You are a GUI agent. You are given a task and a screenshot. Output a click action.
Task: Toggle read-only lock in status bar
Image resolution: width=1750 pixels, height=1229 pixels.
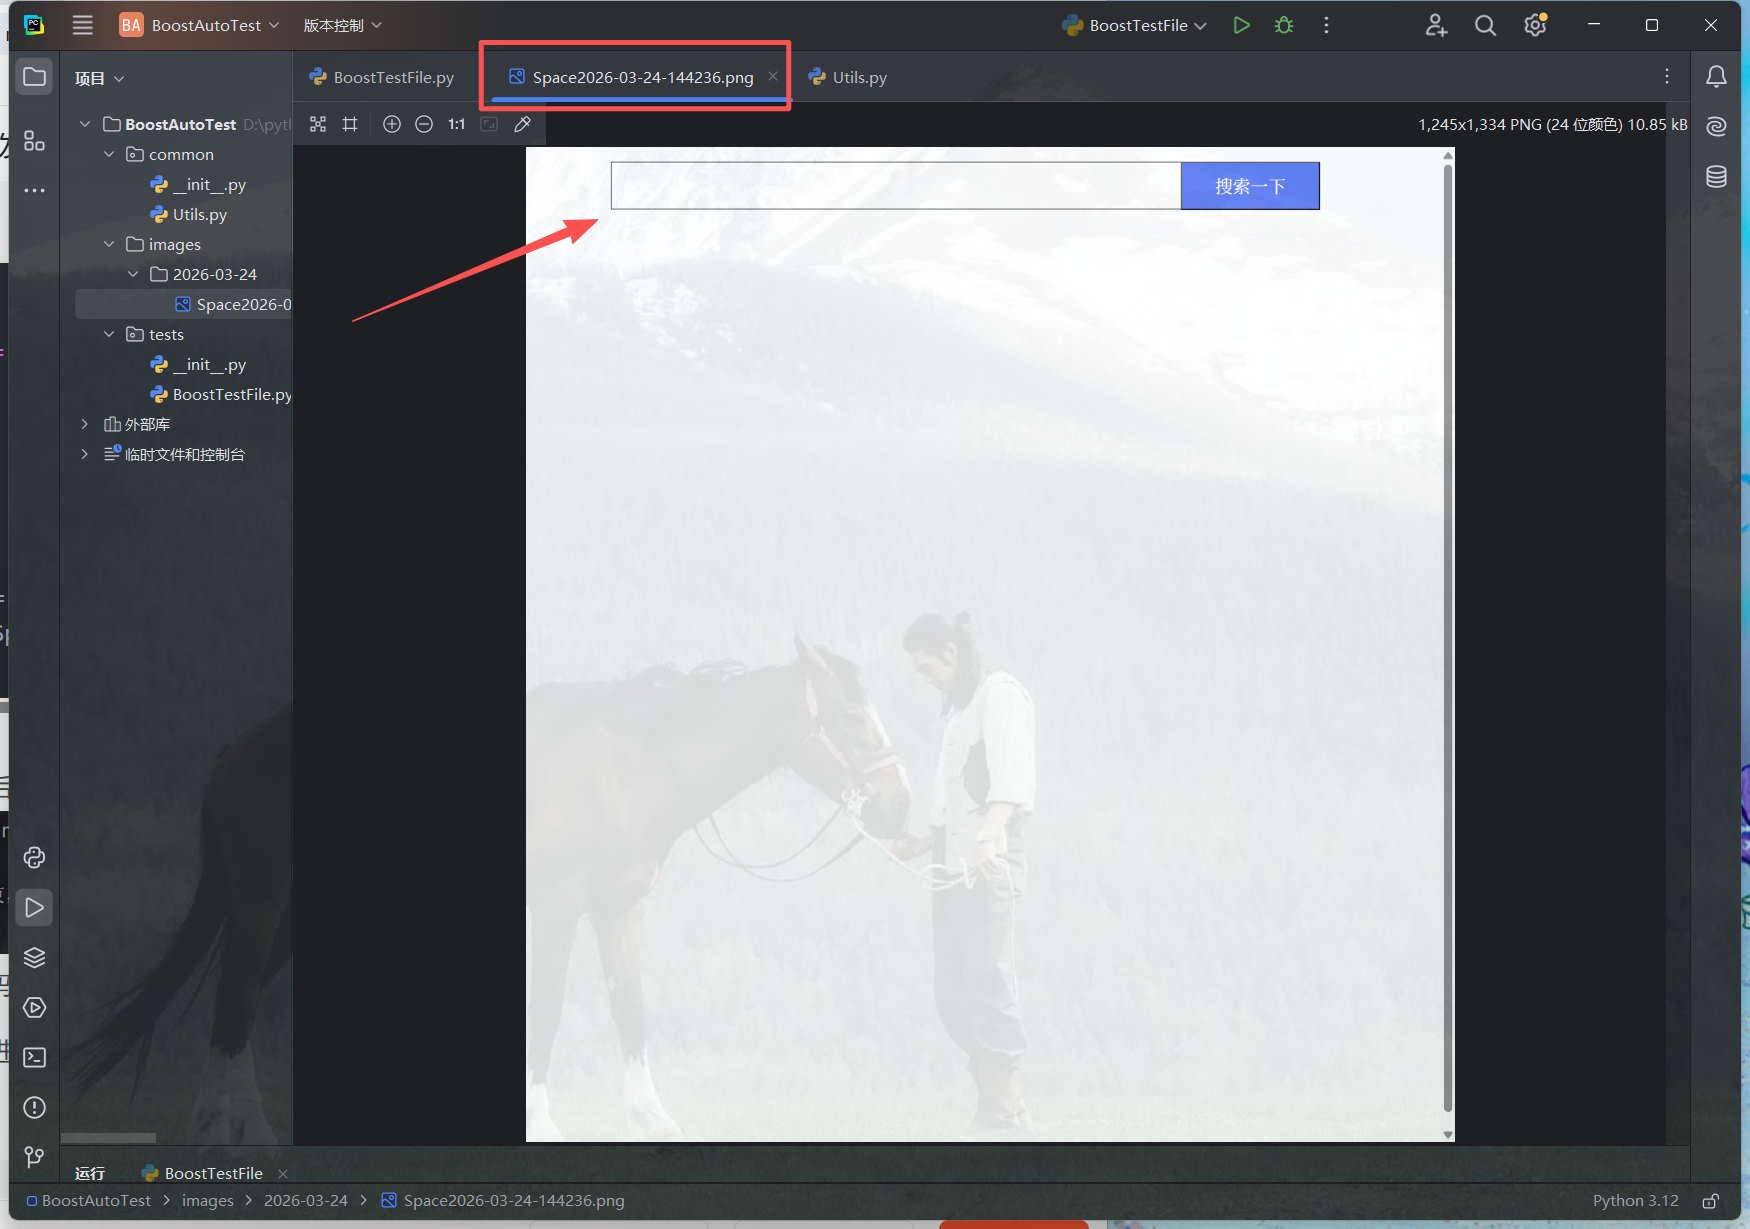1711,1201
